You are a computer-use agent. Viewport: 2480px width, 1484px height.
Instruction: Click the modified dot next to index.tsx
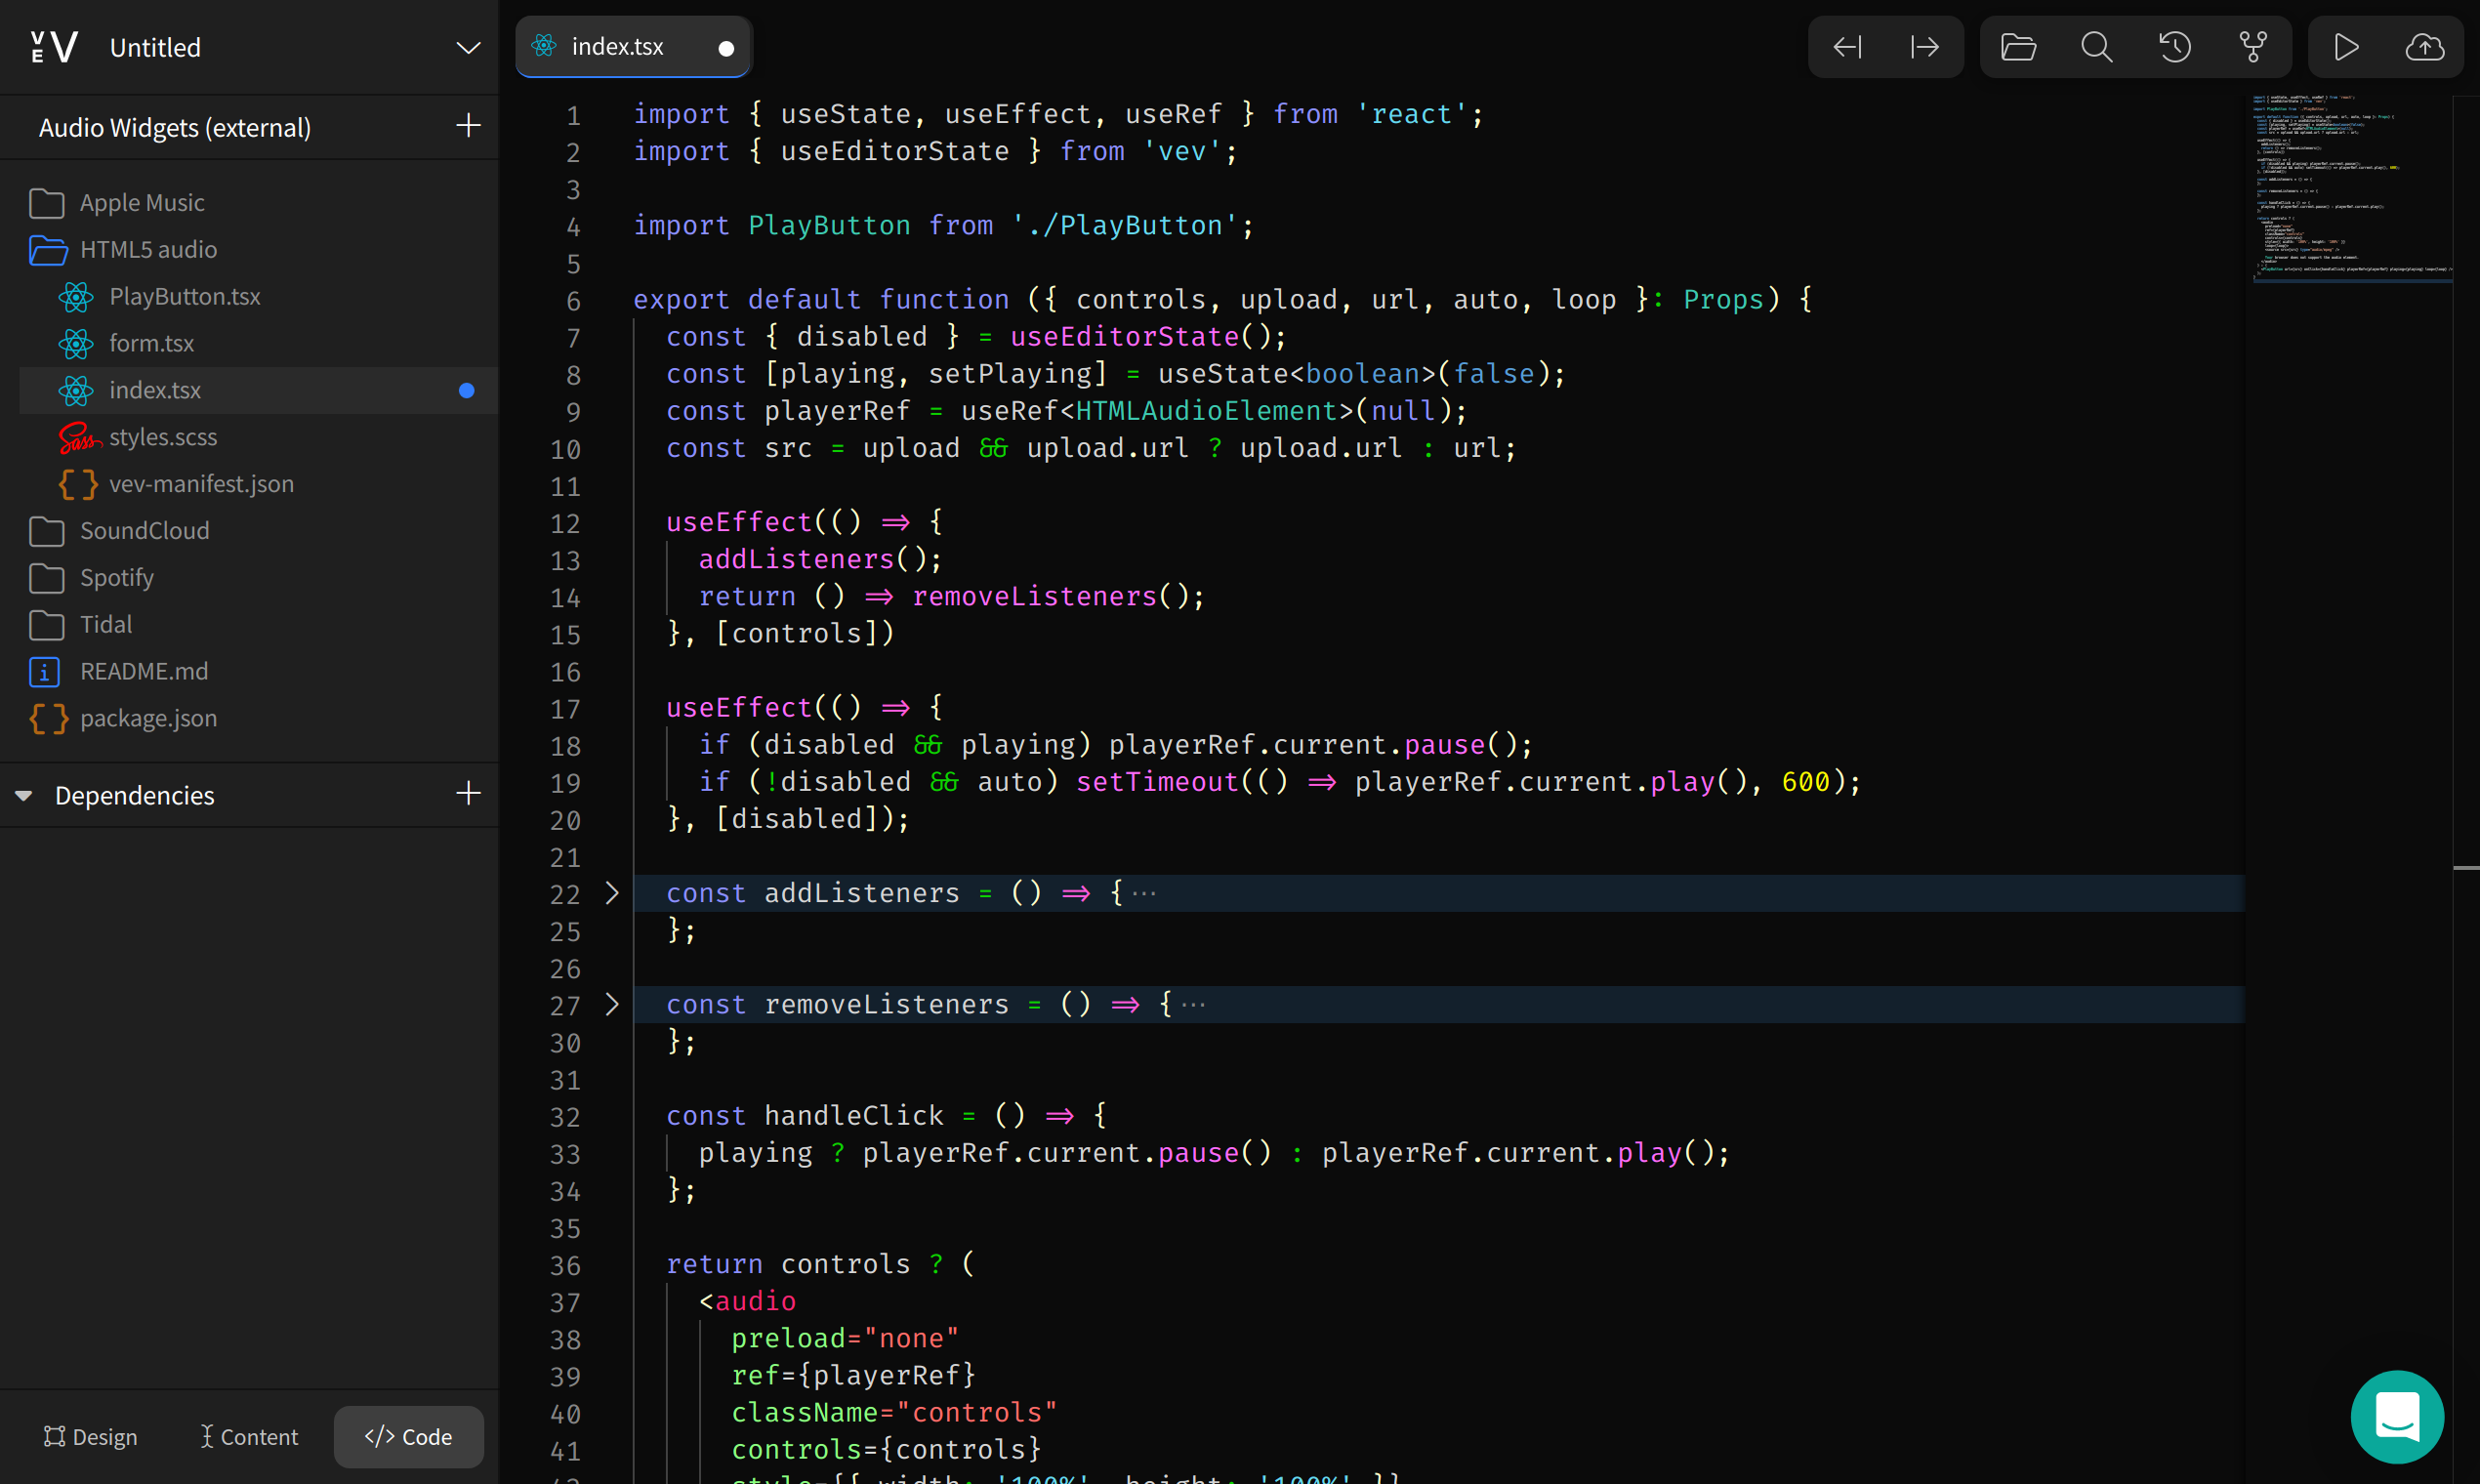pyautogui.click(x=467, y=391)
